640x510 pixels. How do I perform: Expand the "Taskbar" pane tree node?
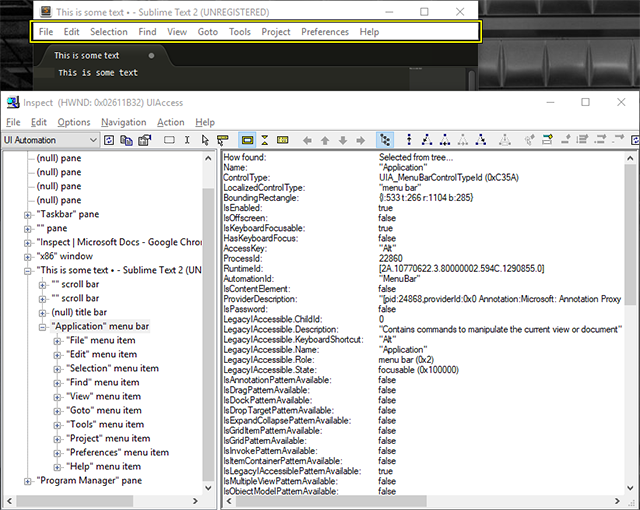click(27, 215)
